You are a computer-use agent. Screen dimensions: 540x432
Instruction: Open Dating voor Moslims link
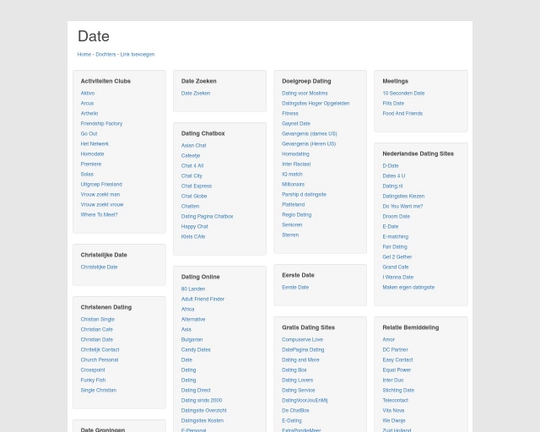[305, 93]
